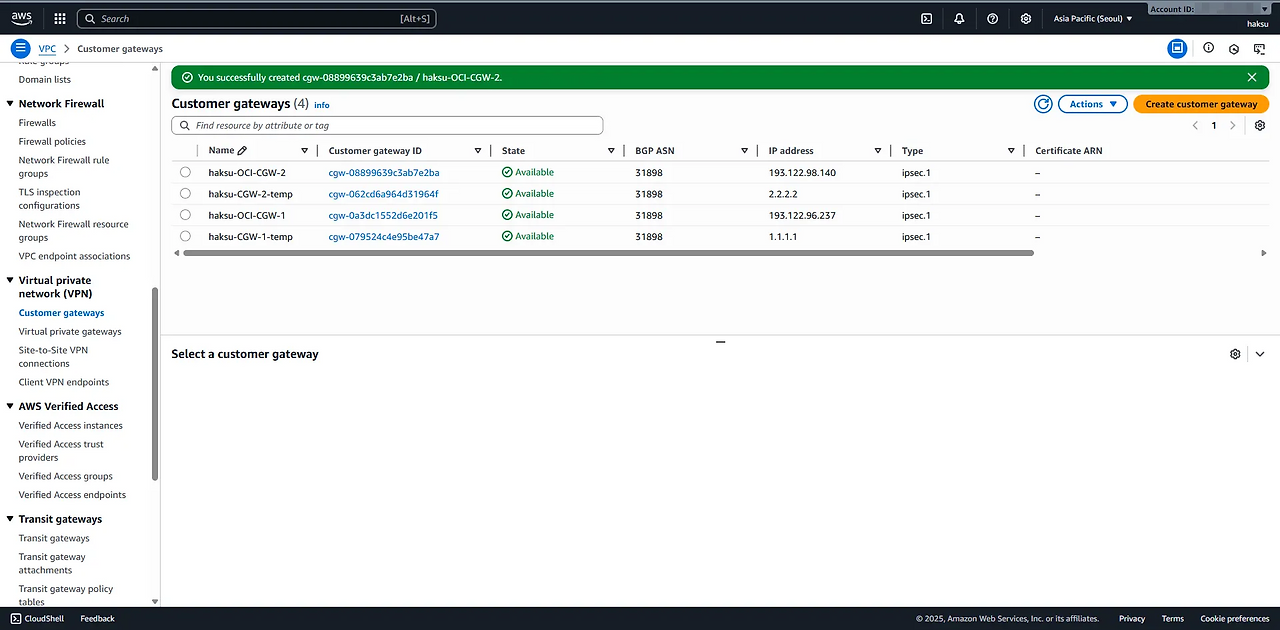
Task: Edit the Name column pencil icon
Action: pos(242,150)
